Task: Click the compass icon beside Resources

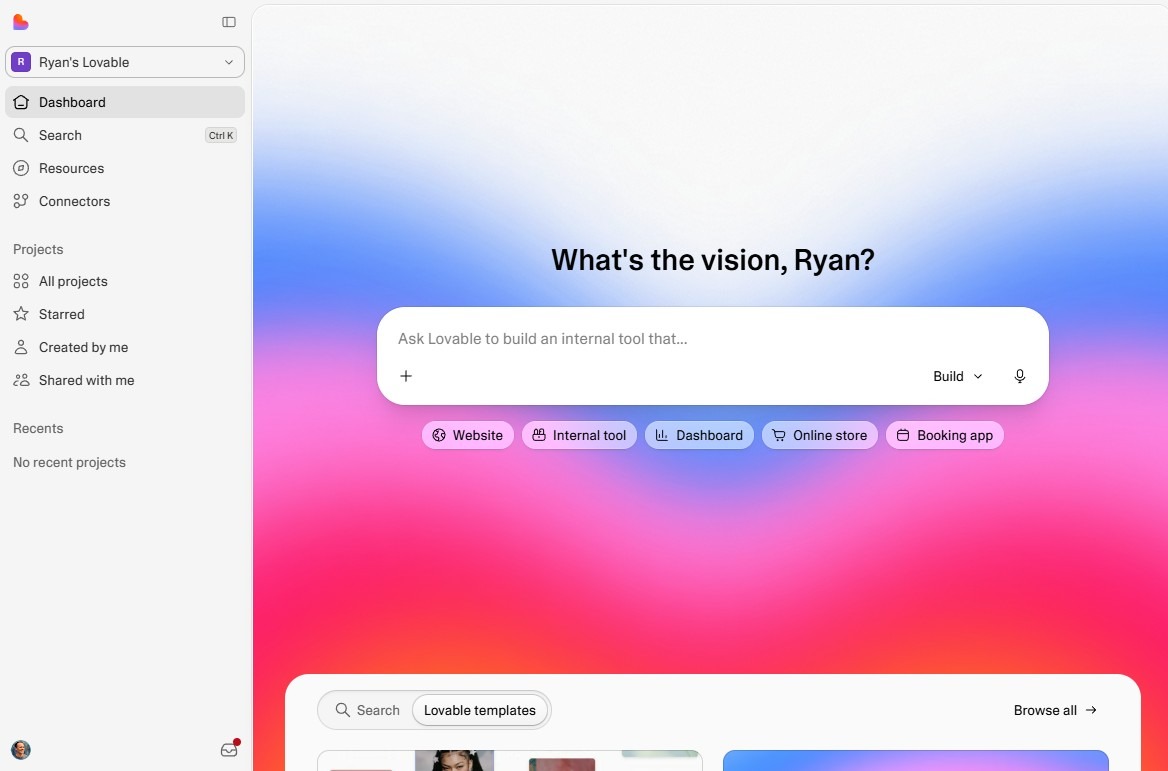Action: pos(21,168)
